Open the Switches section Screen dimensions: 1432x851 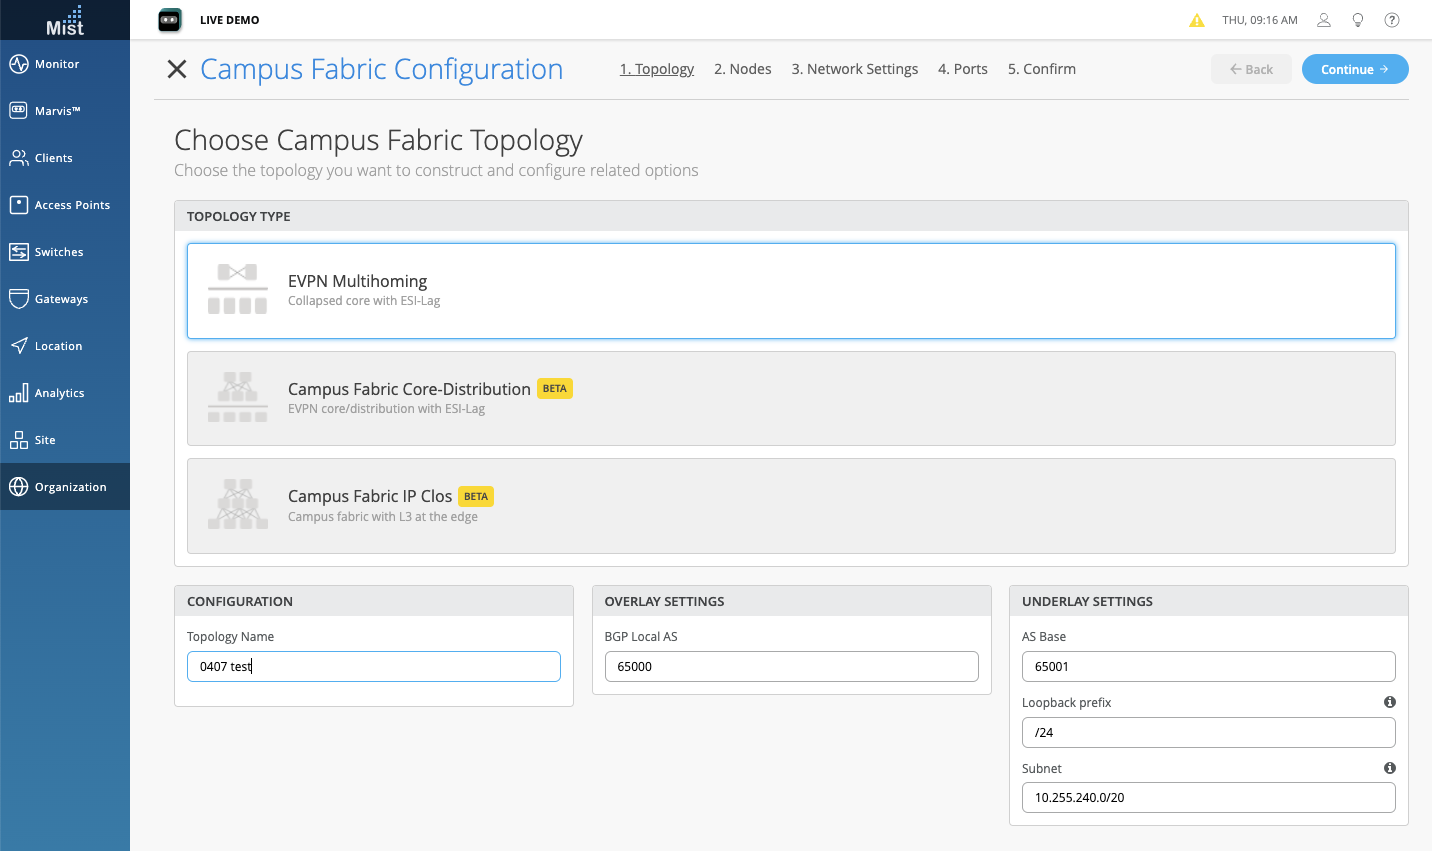click(x=59, y=252)
